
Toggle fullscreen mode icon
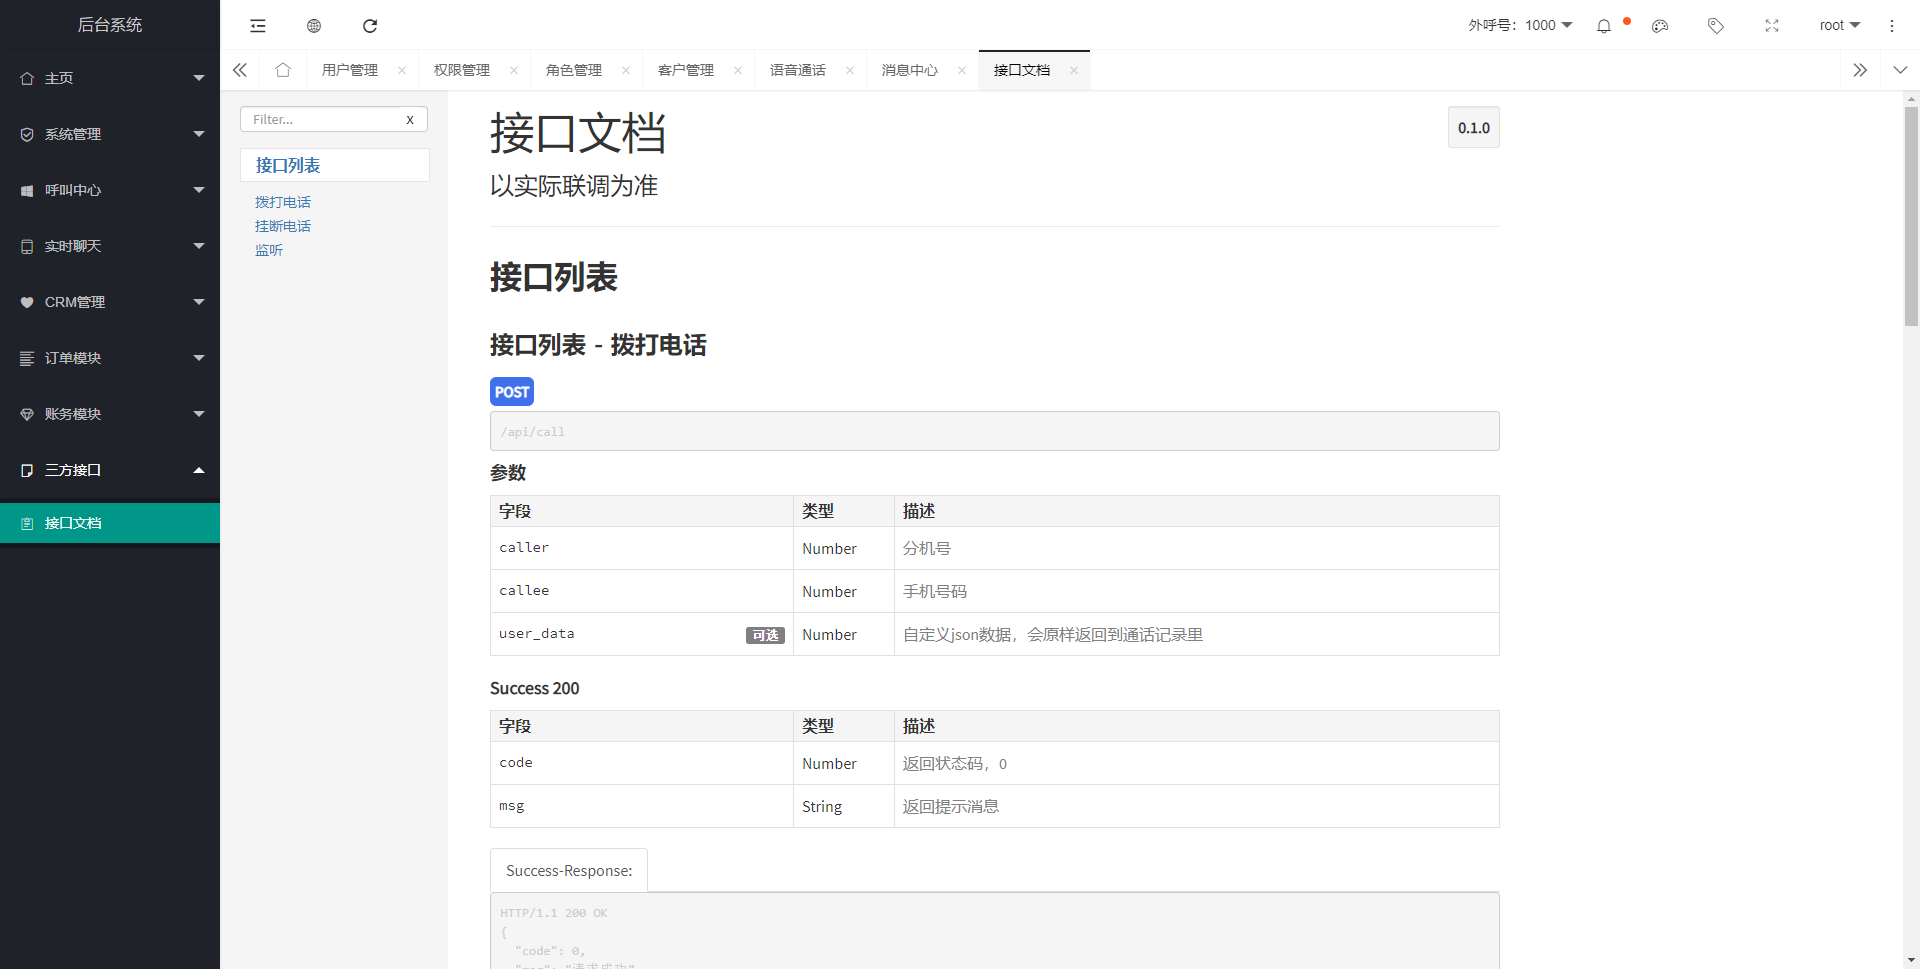click(x=1772, y=26)
